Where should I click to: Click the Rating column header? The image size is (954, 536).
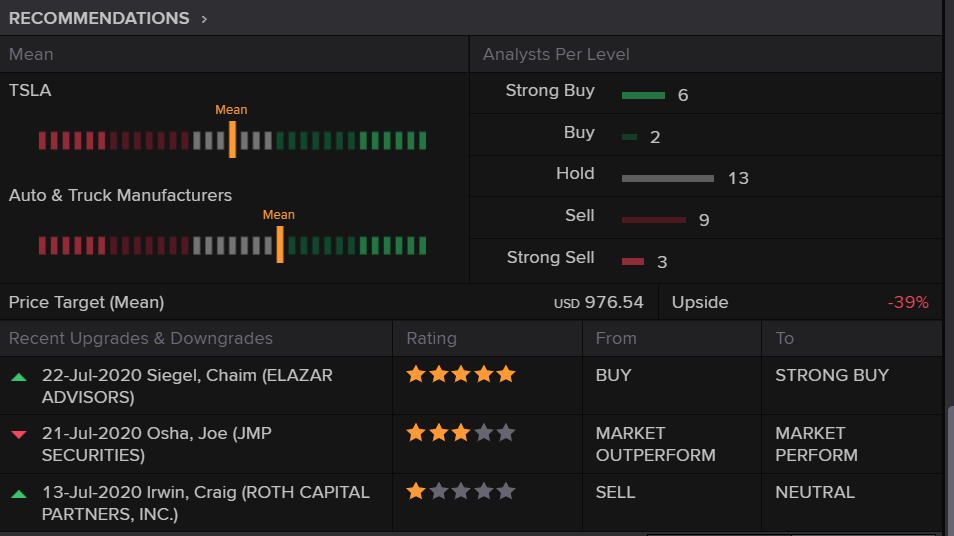pyautogui.click(x=431, y=339)
